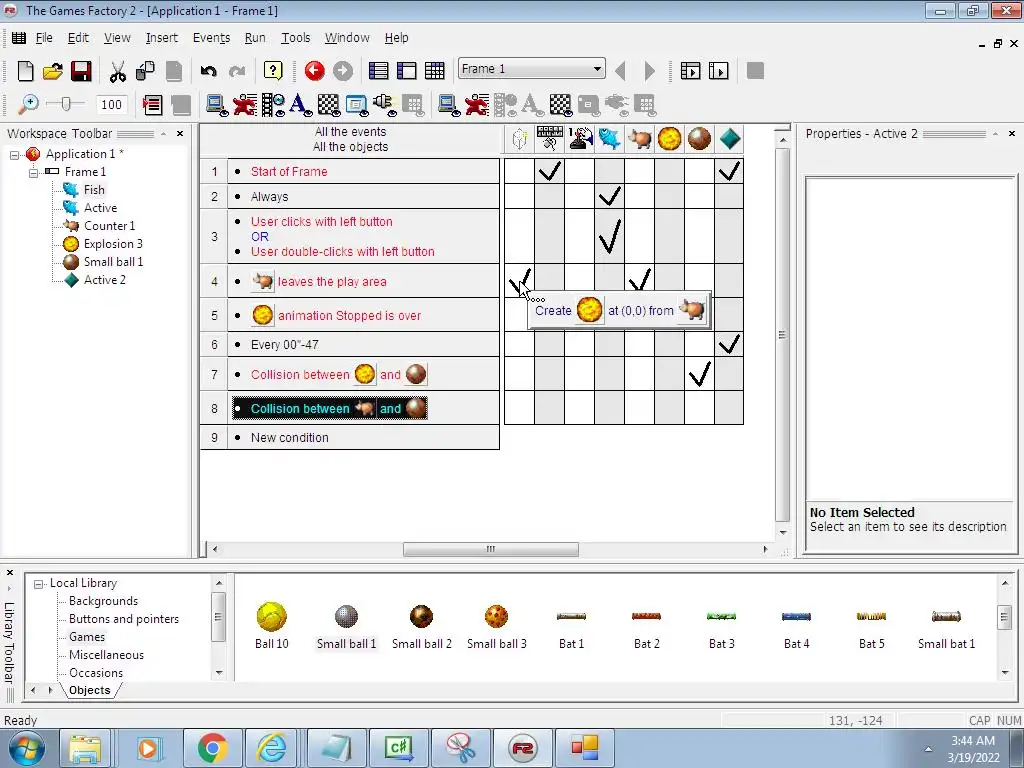The image size is (1024, 768).
Task: Select the Small ball 1 column header
Action: (699, 138)
